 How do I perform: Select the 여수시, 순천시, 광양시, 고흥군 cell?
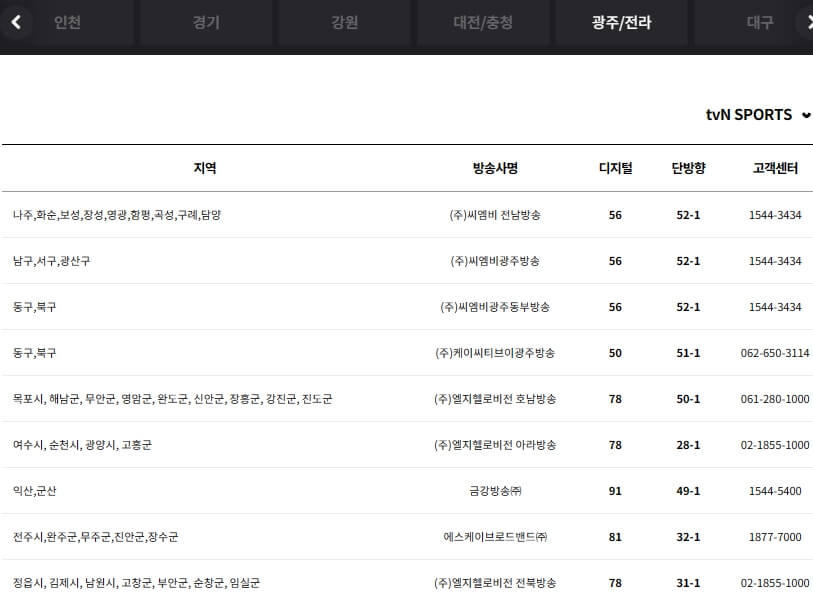pyautogui.click(x=82, y=445)
